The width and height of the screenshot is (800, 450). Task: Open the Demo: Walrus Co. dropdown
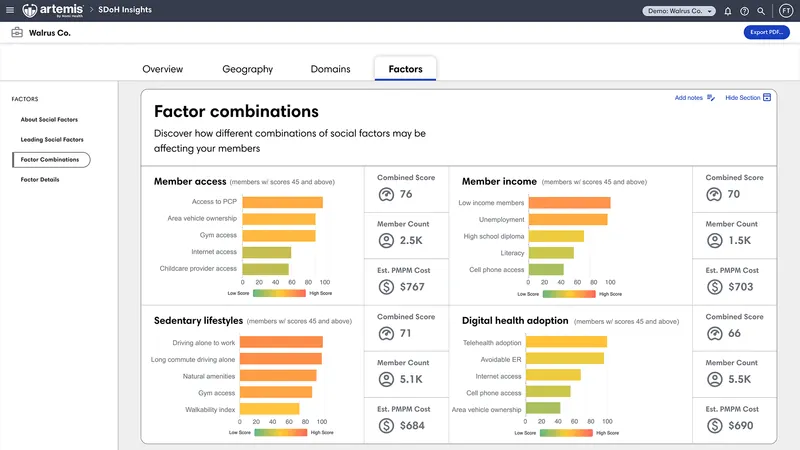[x=679, y=11]
